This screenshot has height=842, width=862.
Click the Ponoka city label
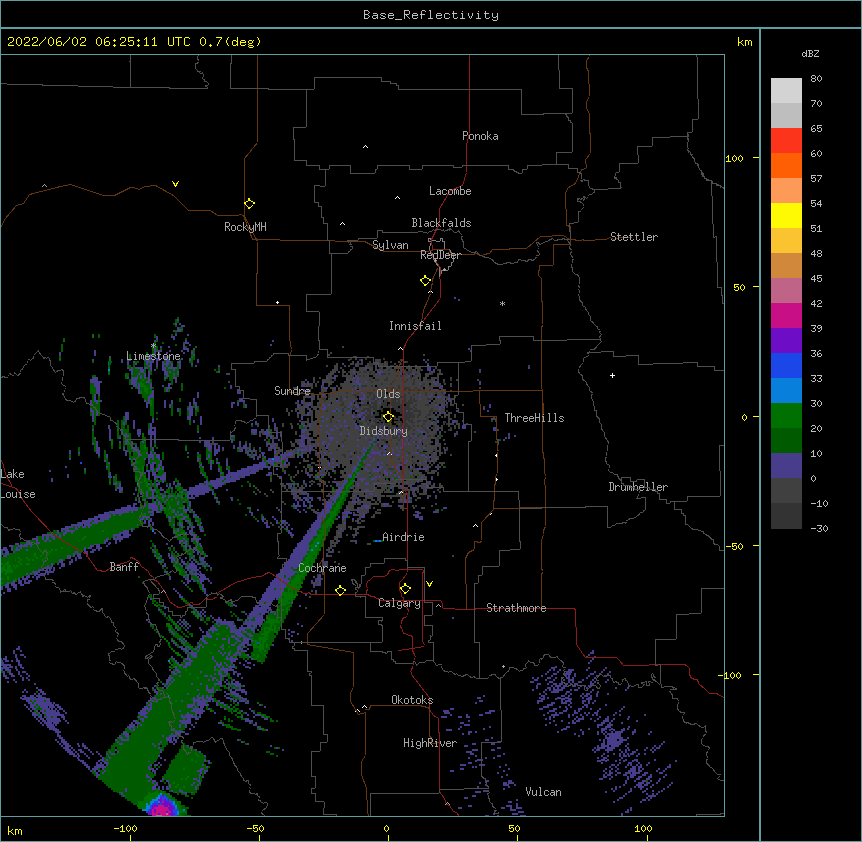tap(480, 136)
